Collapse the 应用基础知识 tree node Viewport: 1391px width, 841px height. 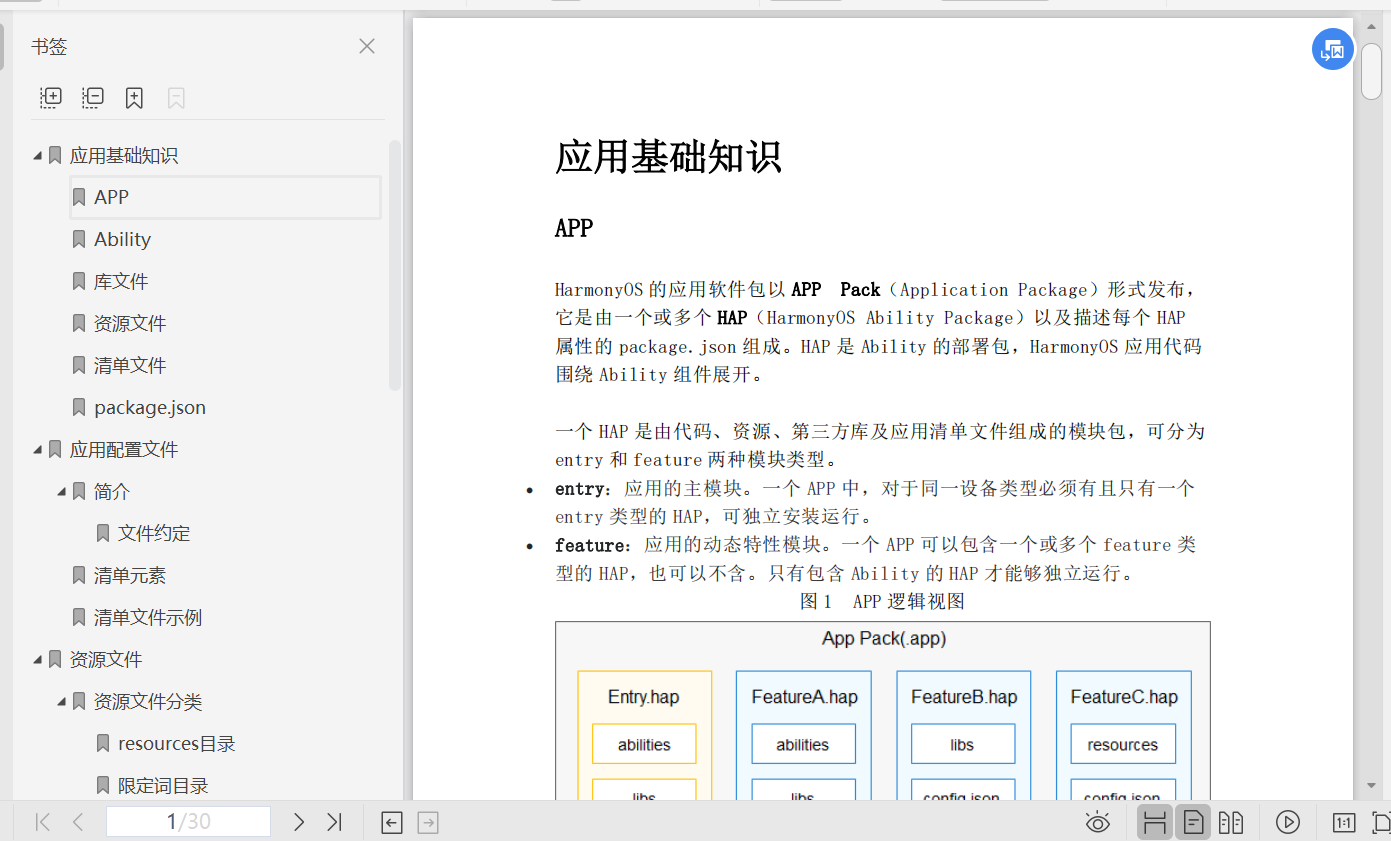38,156
